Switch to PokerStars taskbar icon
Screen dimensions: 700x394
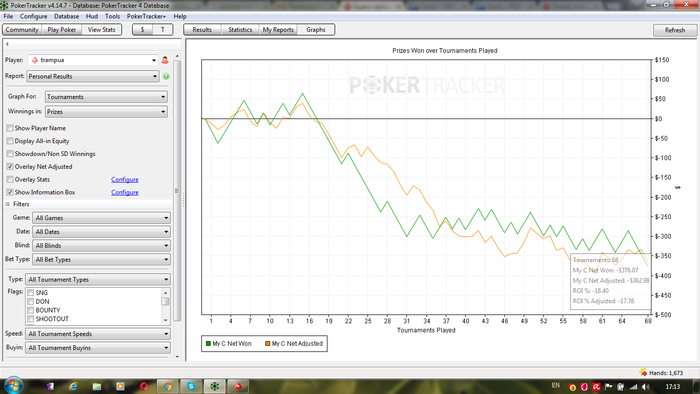click(x=238, y=386)
